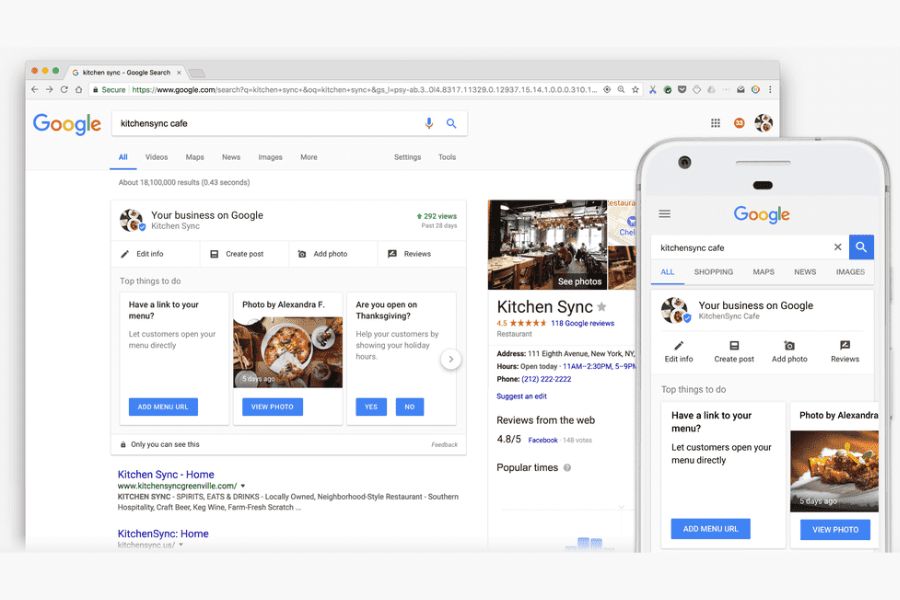Open Chrome's three-dot menu
This screenshot has height=600, width=900.
(770, 90)
